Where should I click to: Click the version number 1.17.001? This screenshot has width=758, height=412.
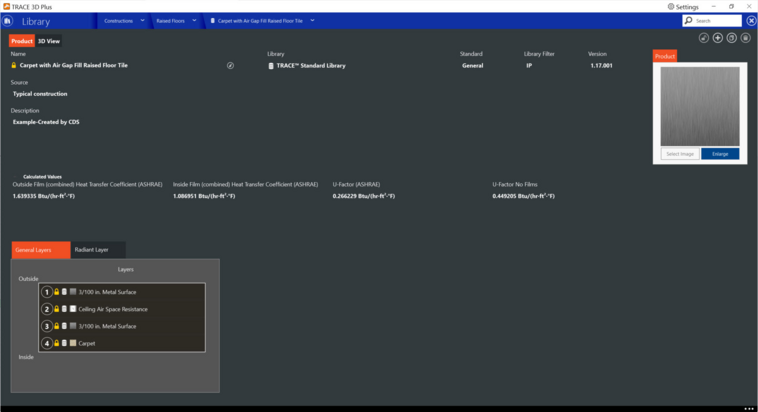(601, 66)
